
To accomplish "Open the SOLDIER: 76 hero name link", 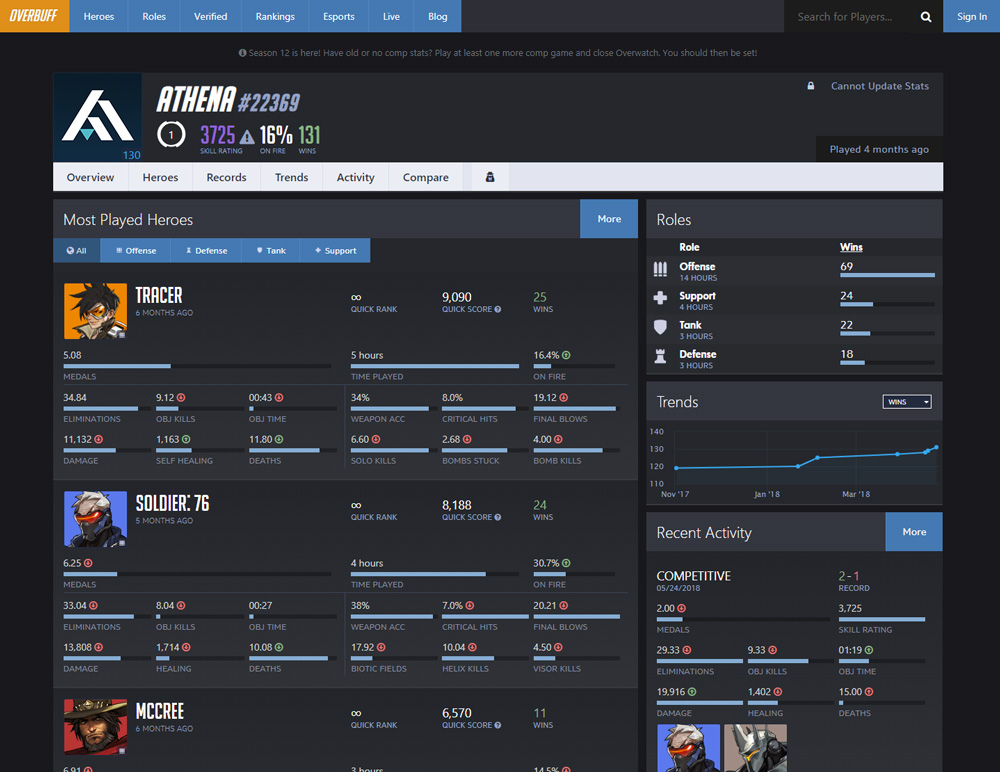I will click(x=172, y=503).
